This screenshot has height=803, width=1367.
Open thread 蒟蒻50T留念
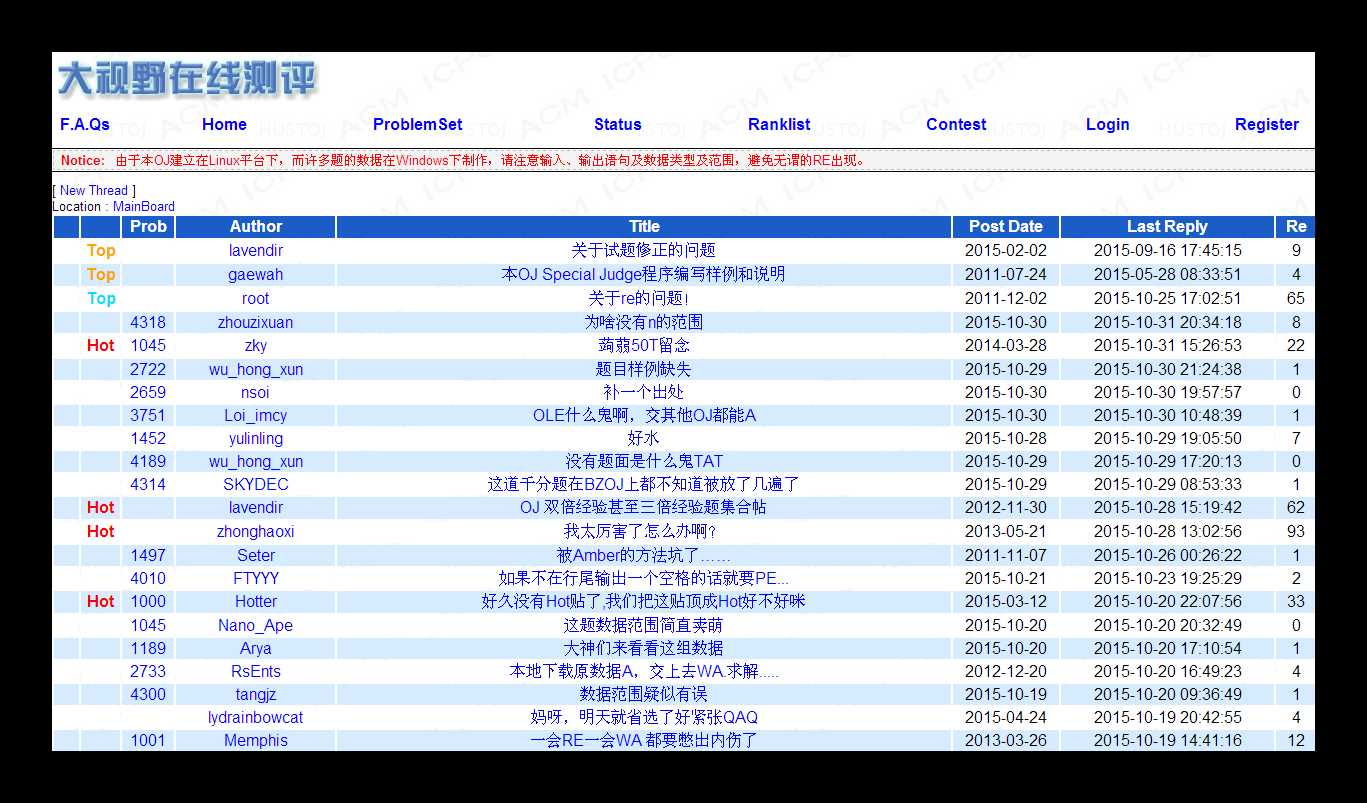(644, 345)
